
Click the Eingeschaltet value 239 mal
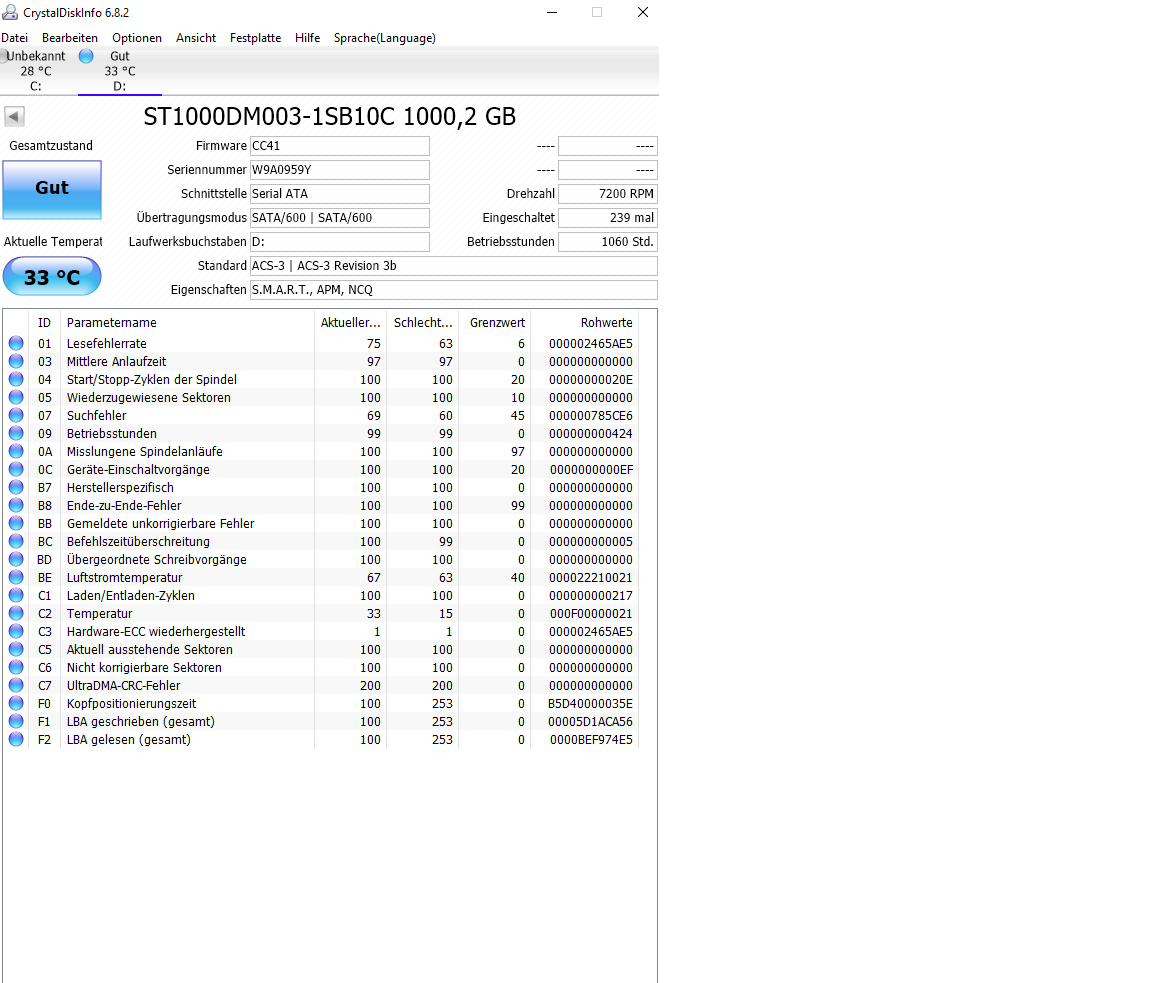(608, 218)
